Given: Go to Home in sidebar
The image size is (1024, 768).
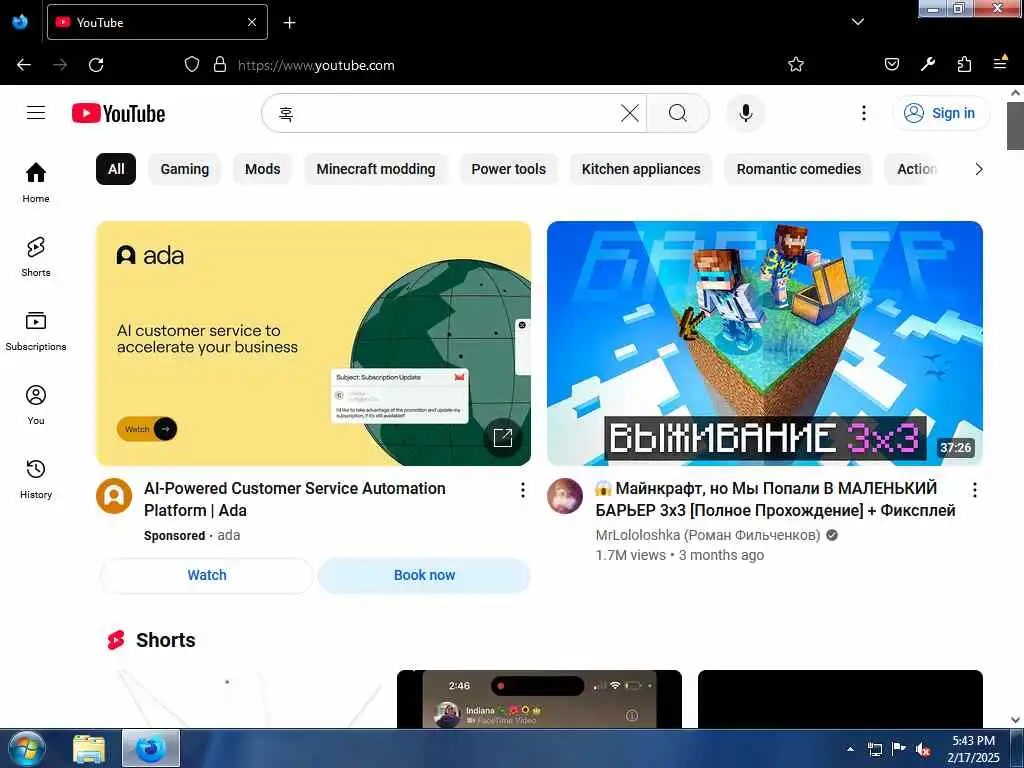Looking at the screenshot, I should [36, 183].
